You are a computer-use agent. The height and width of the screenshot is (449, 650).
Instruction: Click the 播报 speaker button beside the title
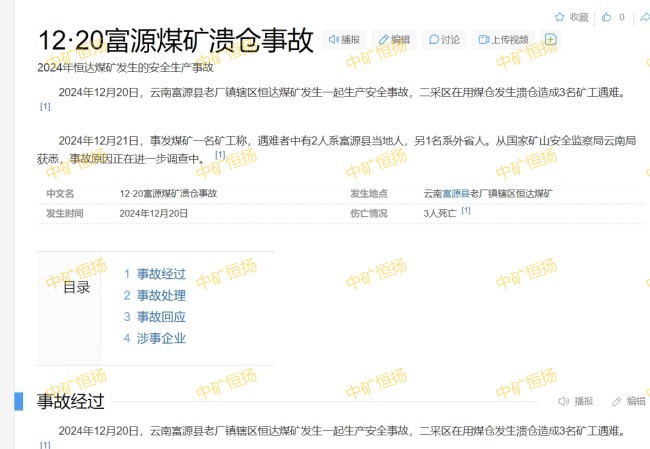pyautogui.click(x=343, y=40)
